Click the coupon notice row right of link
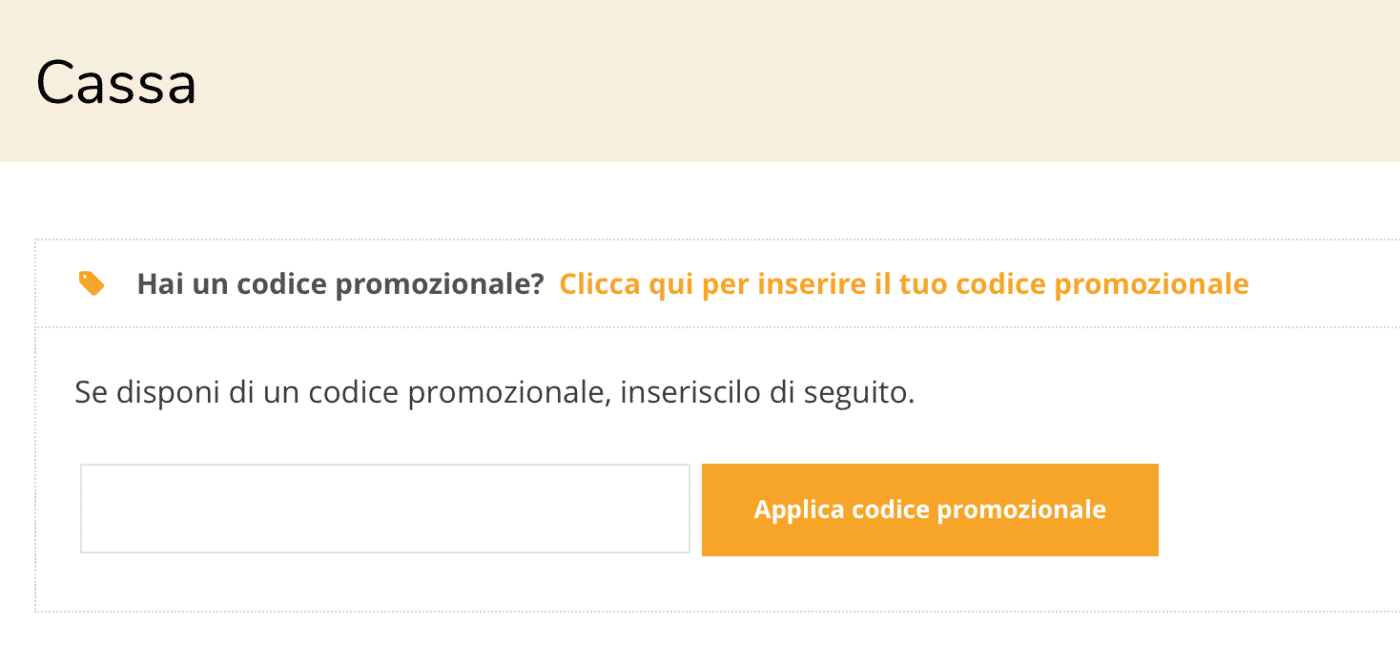 [x=1320, y=284]
